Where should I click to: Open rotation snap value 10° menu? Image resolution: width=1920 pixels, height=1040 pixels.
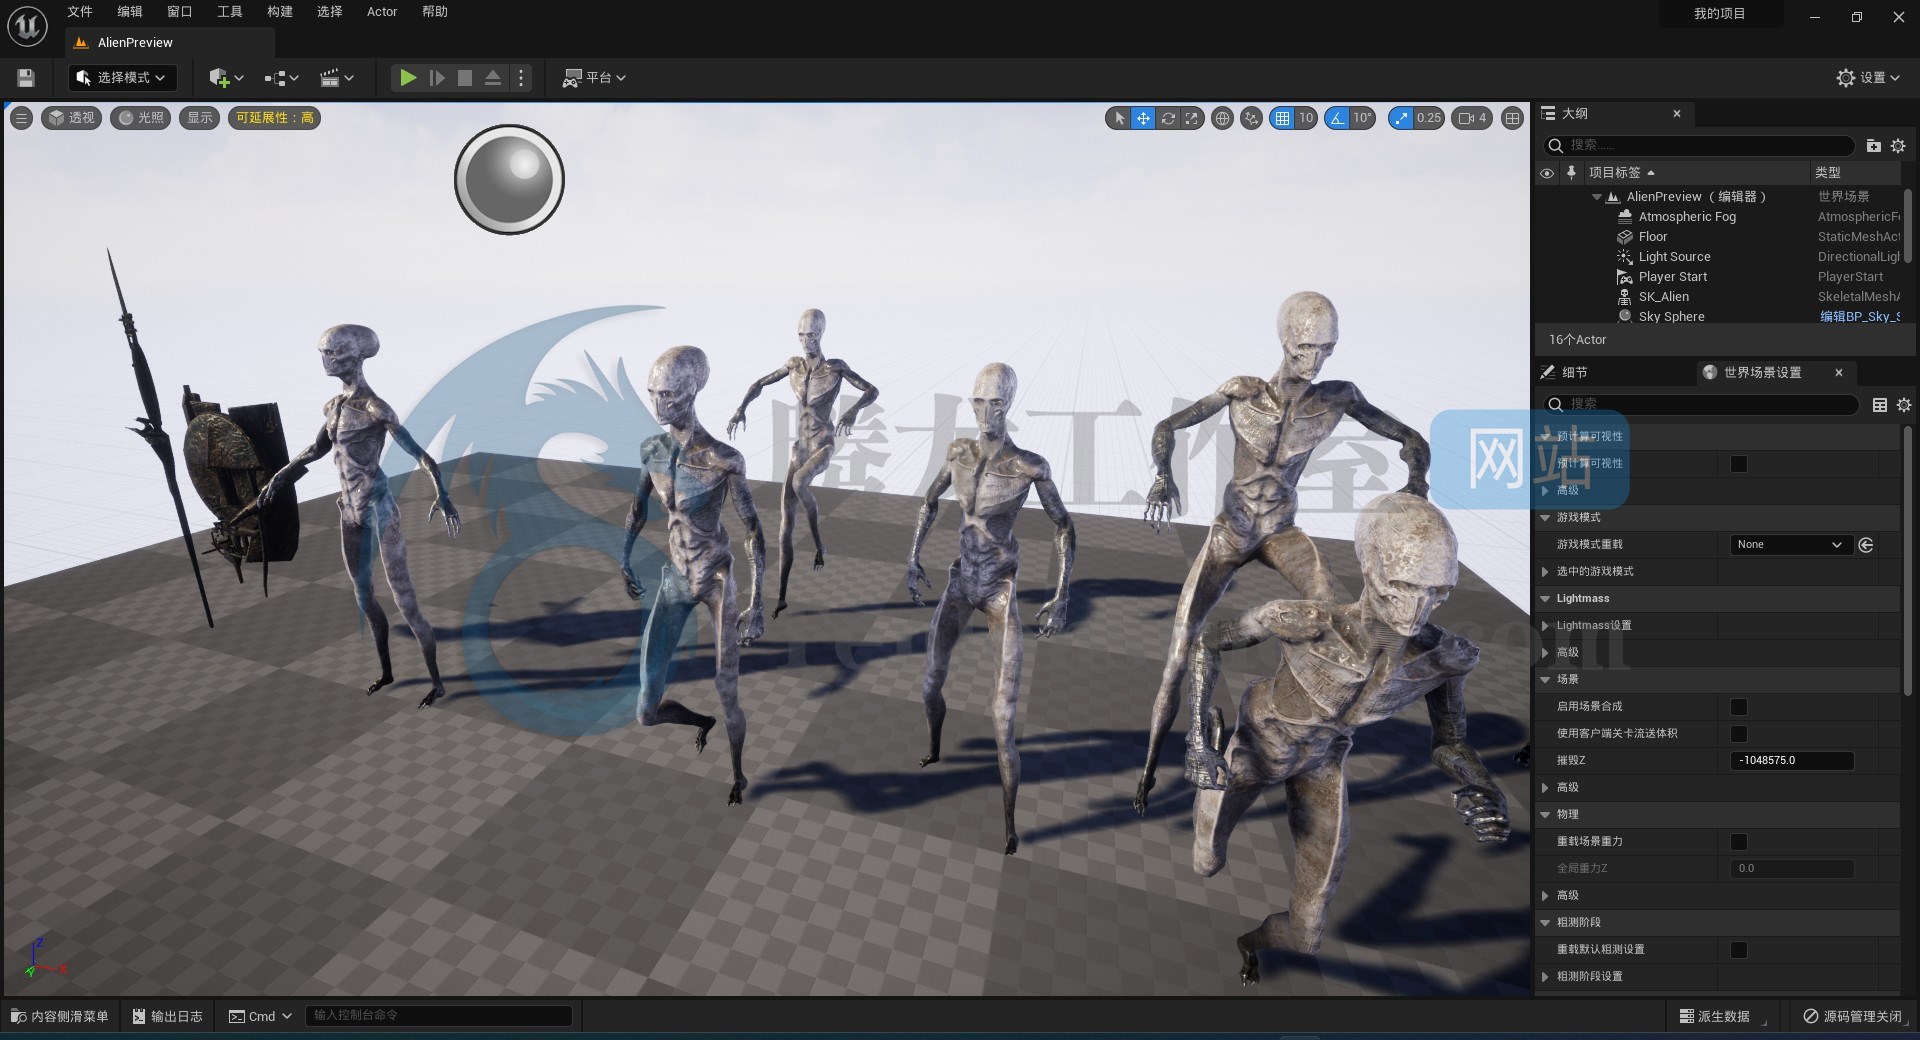1362,118
